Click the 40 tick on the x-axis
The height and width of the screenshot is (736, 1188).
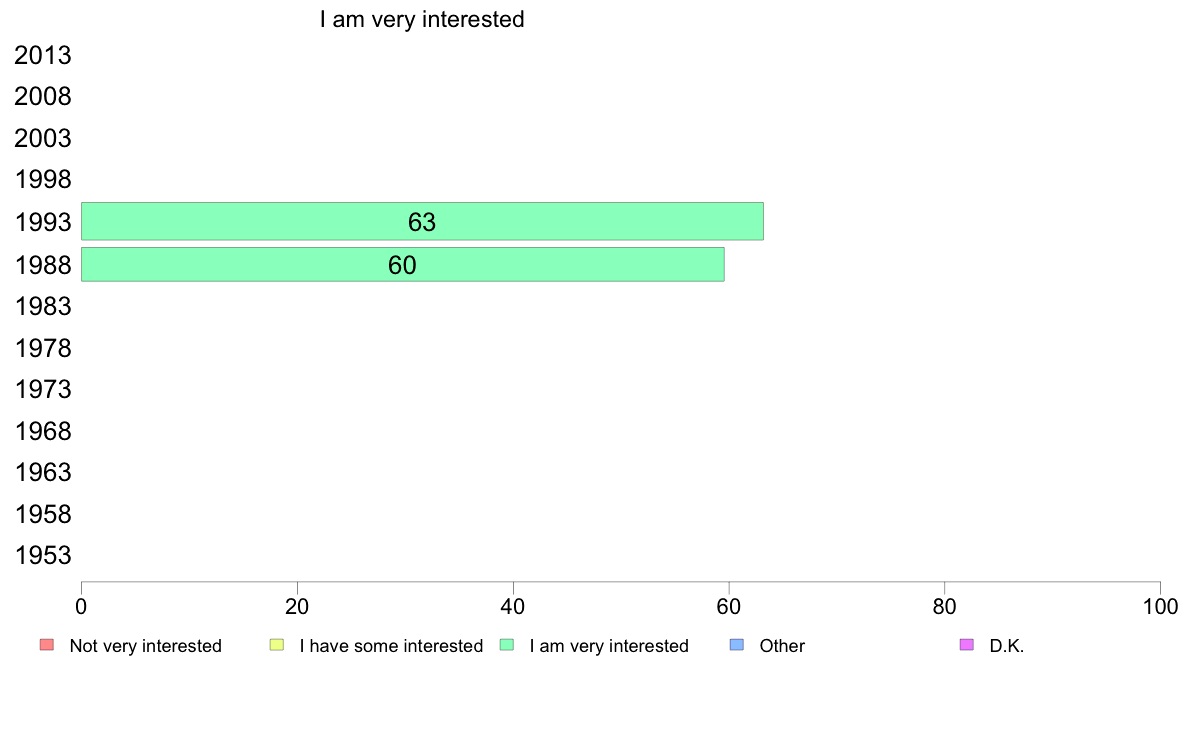(x=513, y=606)
